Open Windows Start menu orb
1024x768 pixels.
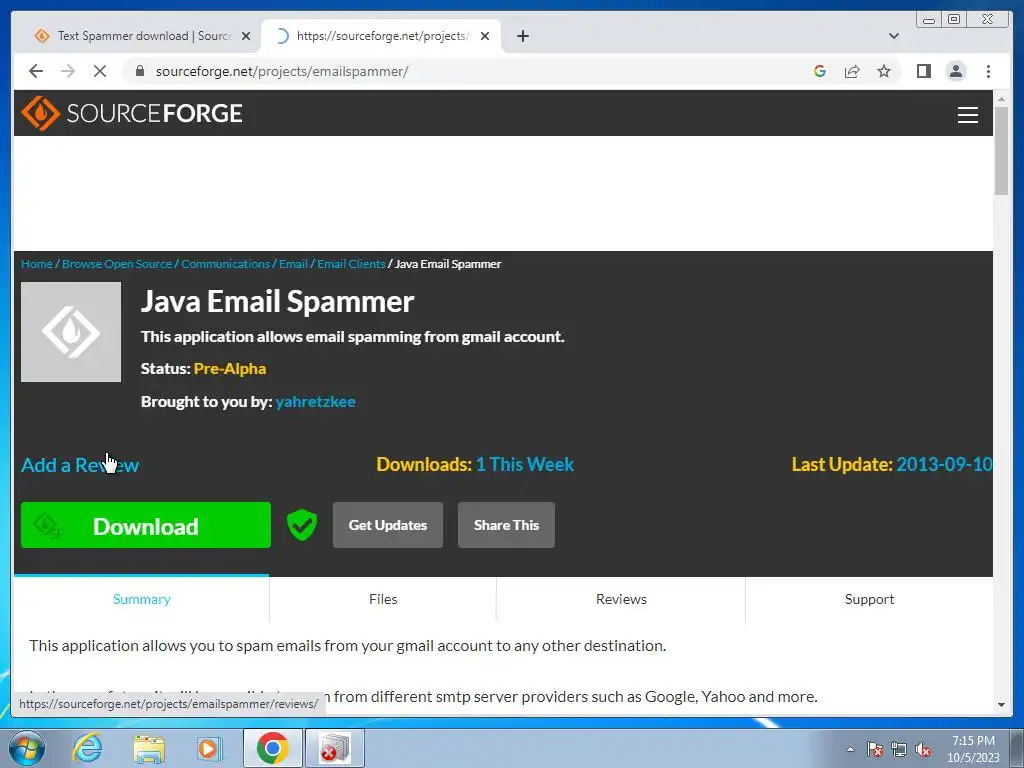pos(27,747)
